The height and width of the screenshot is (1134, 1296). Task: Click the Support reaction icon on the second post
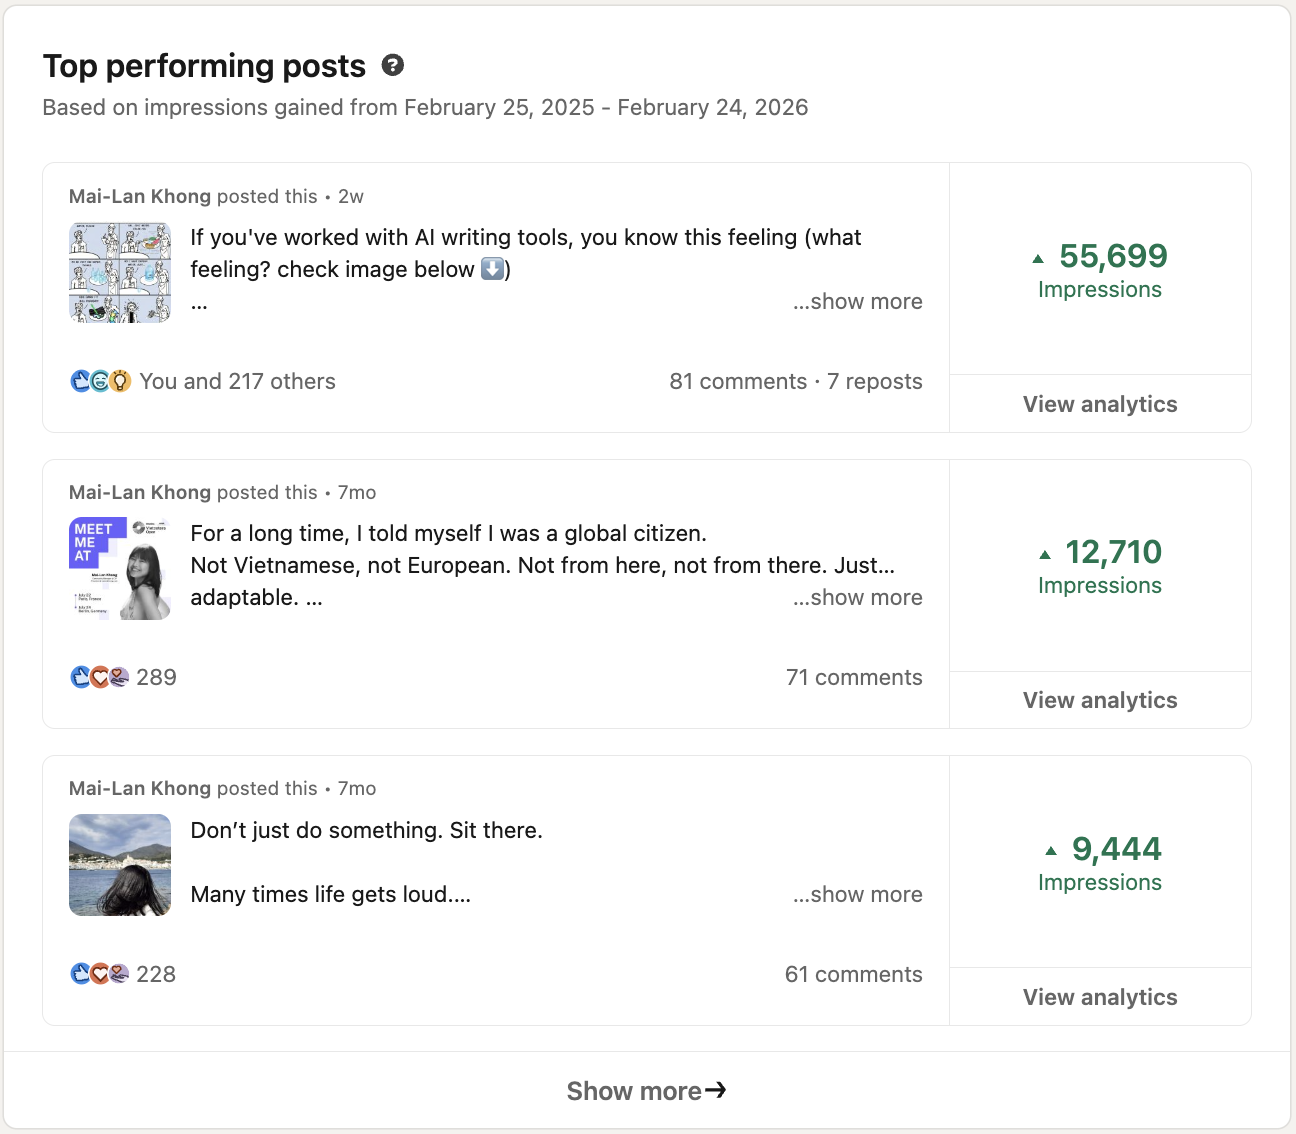[x=119, y=677]
